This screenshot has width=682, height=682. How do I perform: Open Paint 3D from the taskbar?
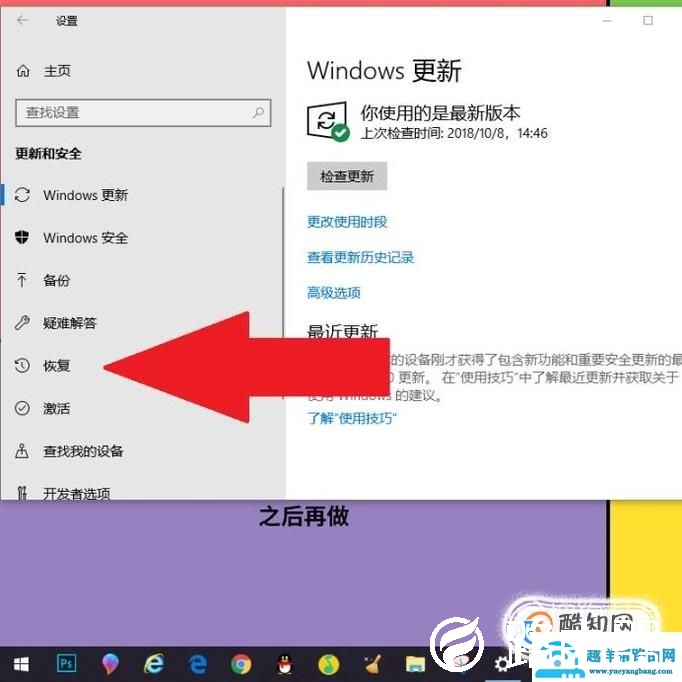click(x=110, y=664)
